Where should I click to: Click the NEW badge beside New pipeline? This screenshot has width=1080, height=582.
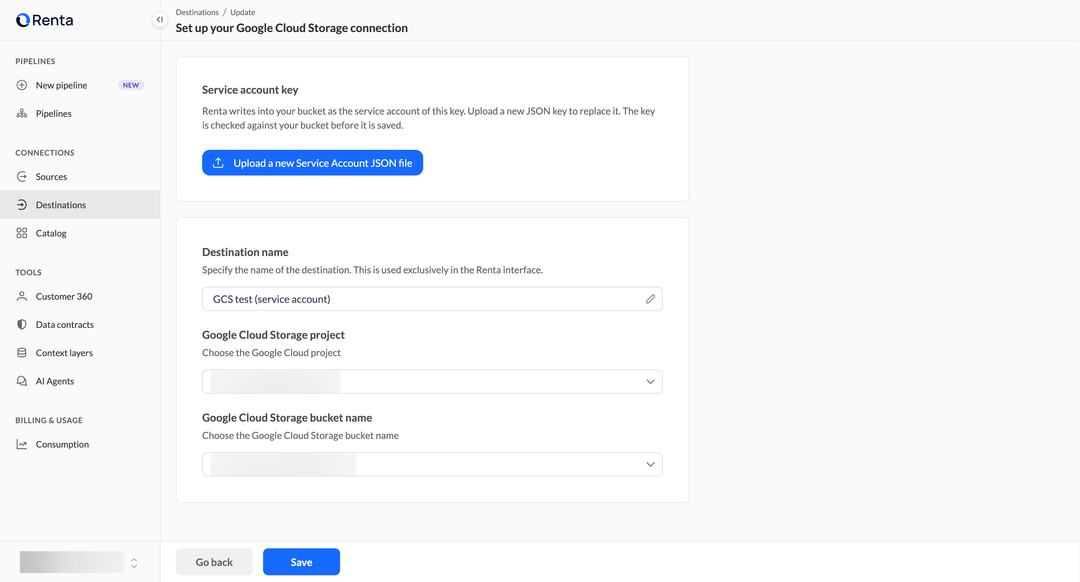[x=131, y=85]
